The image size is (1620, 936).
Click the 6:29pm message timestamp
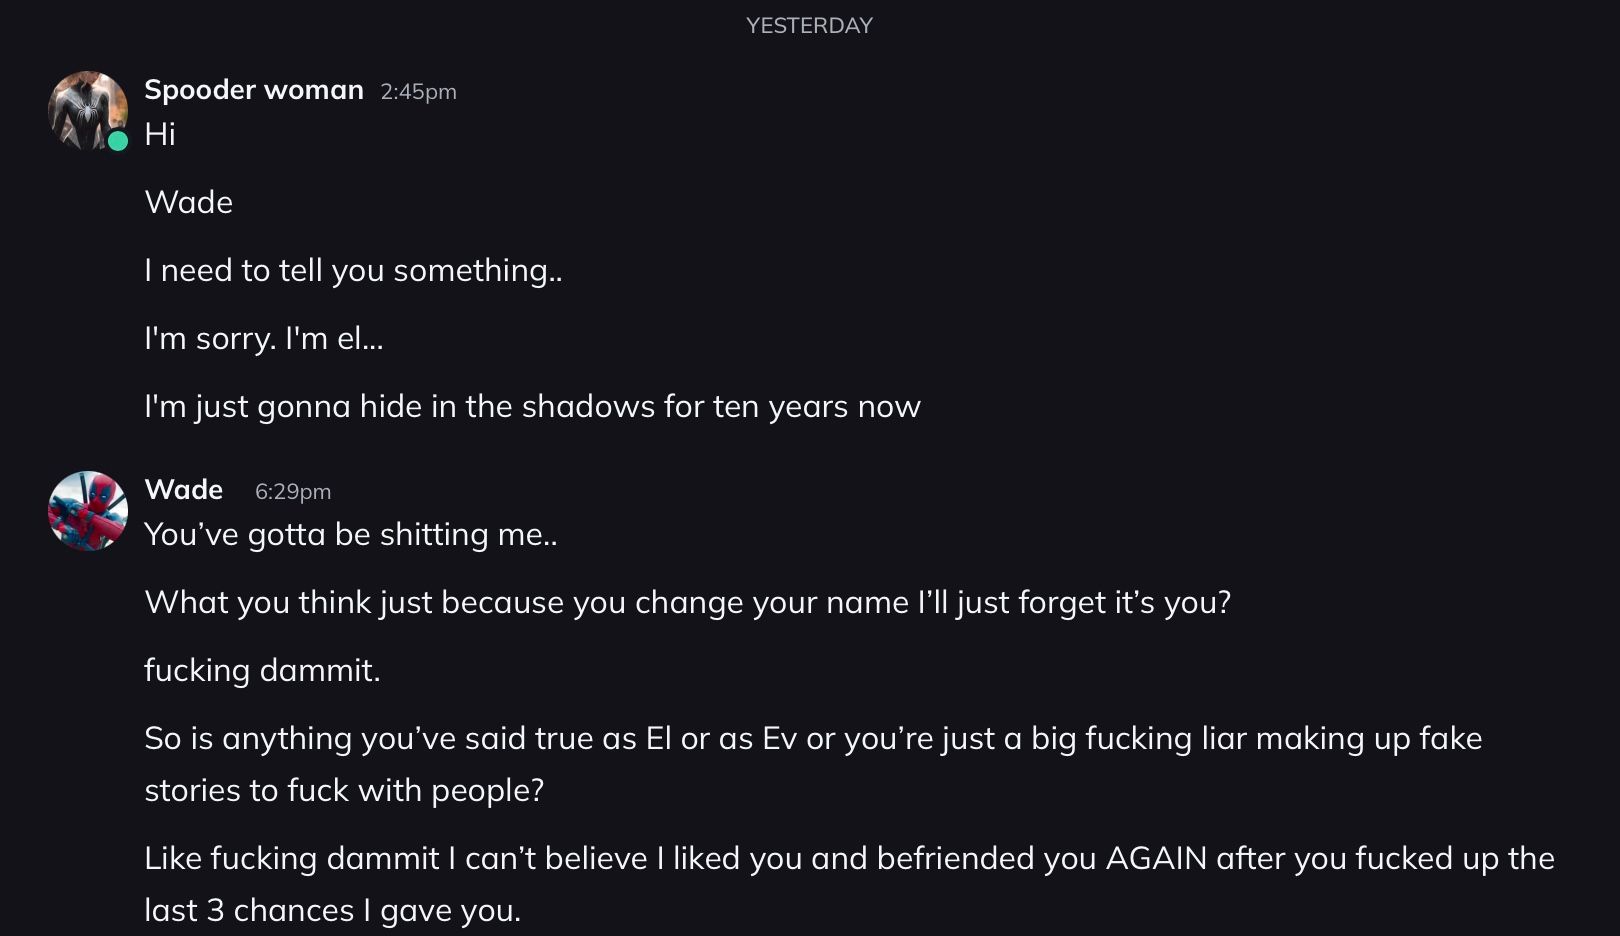pyautogui.click(x=293, y=492)
